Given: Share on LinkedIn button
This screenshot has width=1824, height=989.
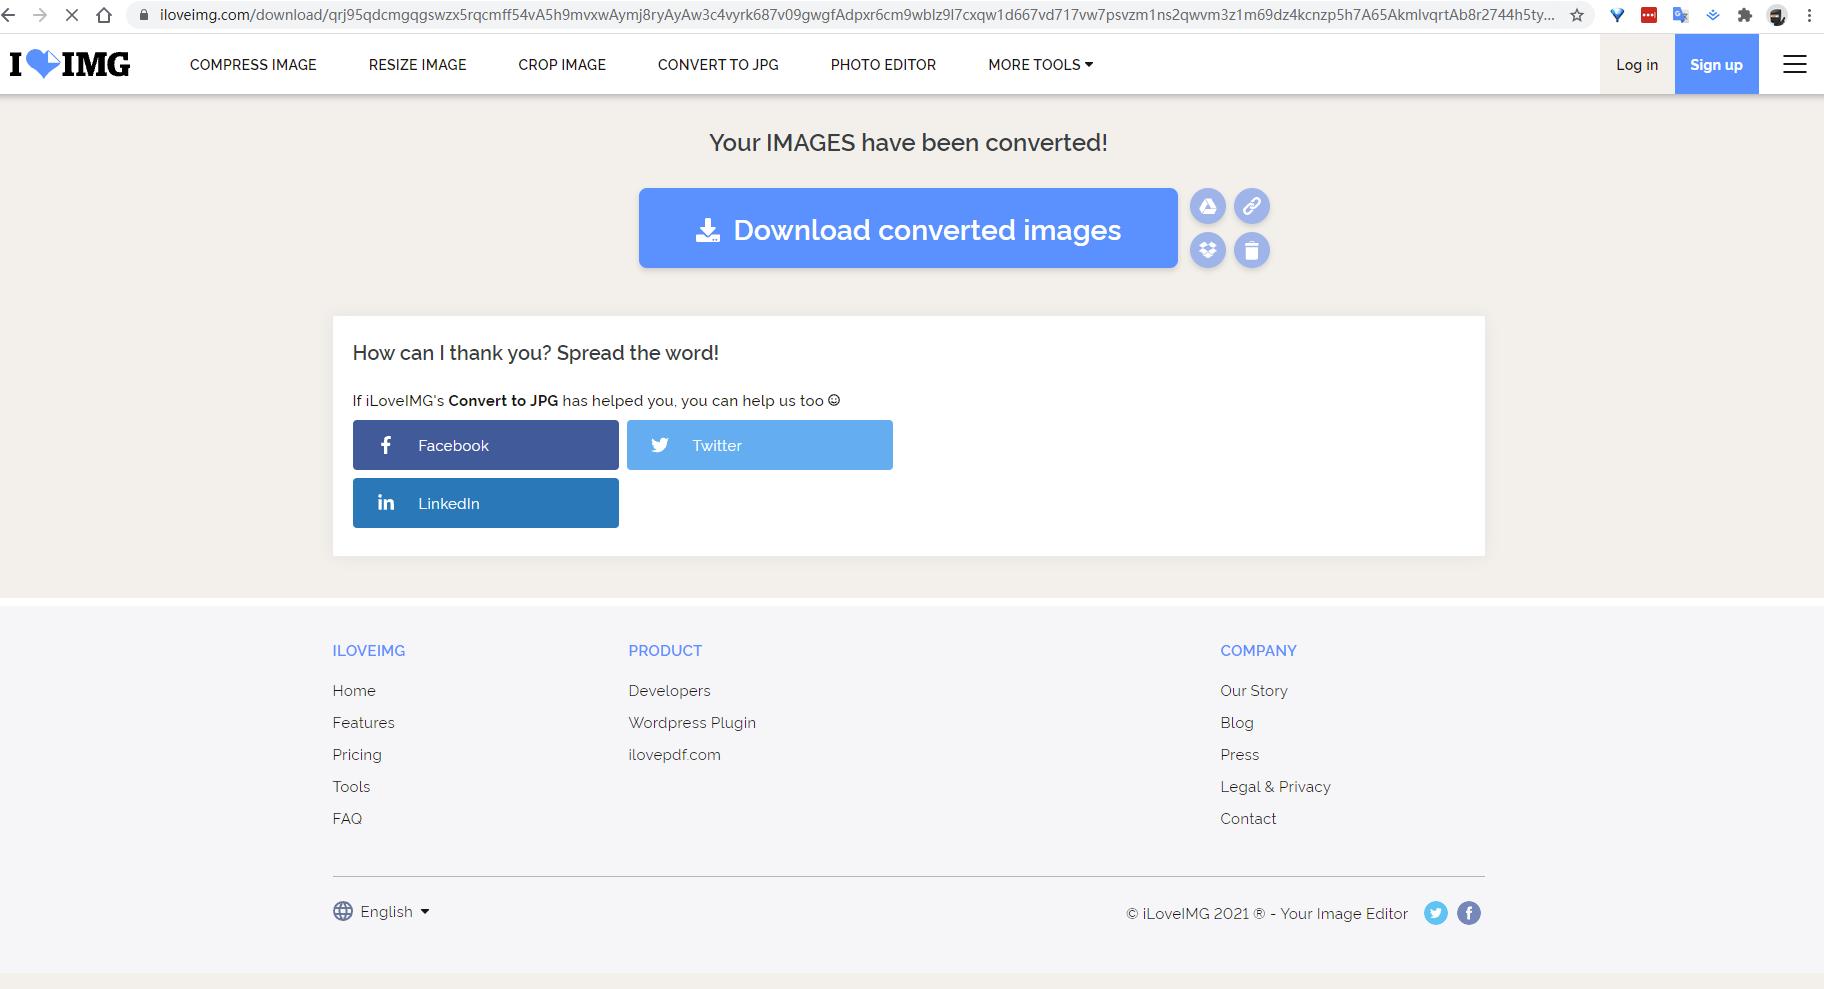Looking at the screenshot, I should 486,503.
